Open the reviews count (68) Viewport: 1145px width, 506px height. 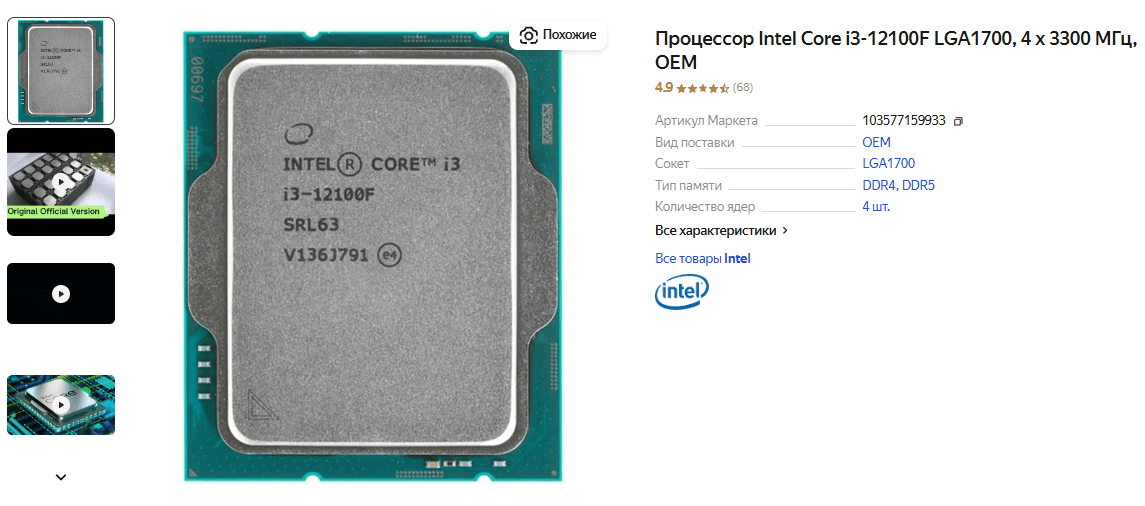tap(743, 88)
